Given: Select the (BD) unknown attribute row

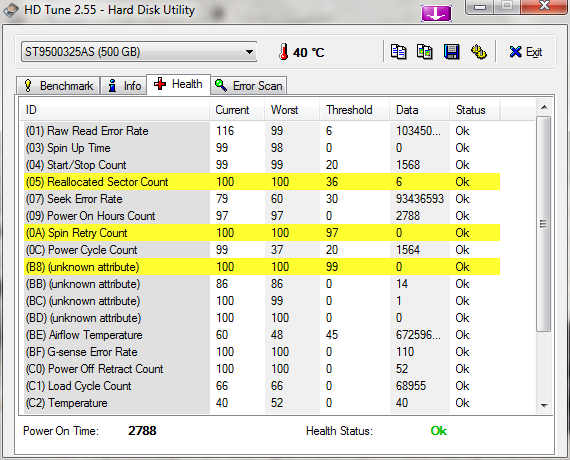Looking at the screenshot, I should (x=262, y=318).
